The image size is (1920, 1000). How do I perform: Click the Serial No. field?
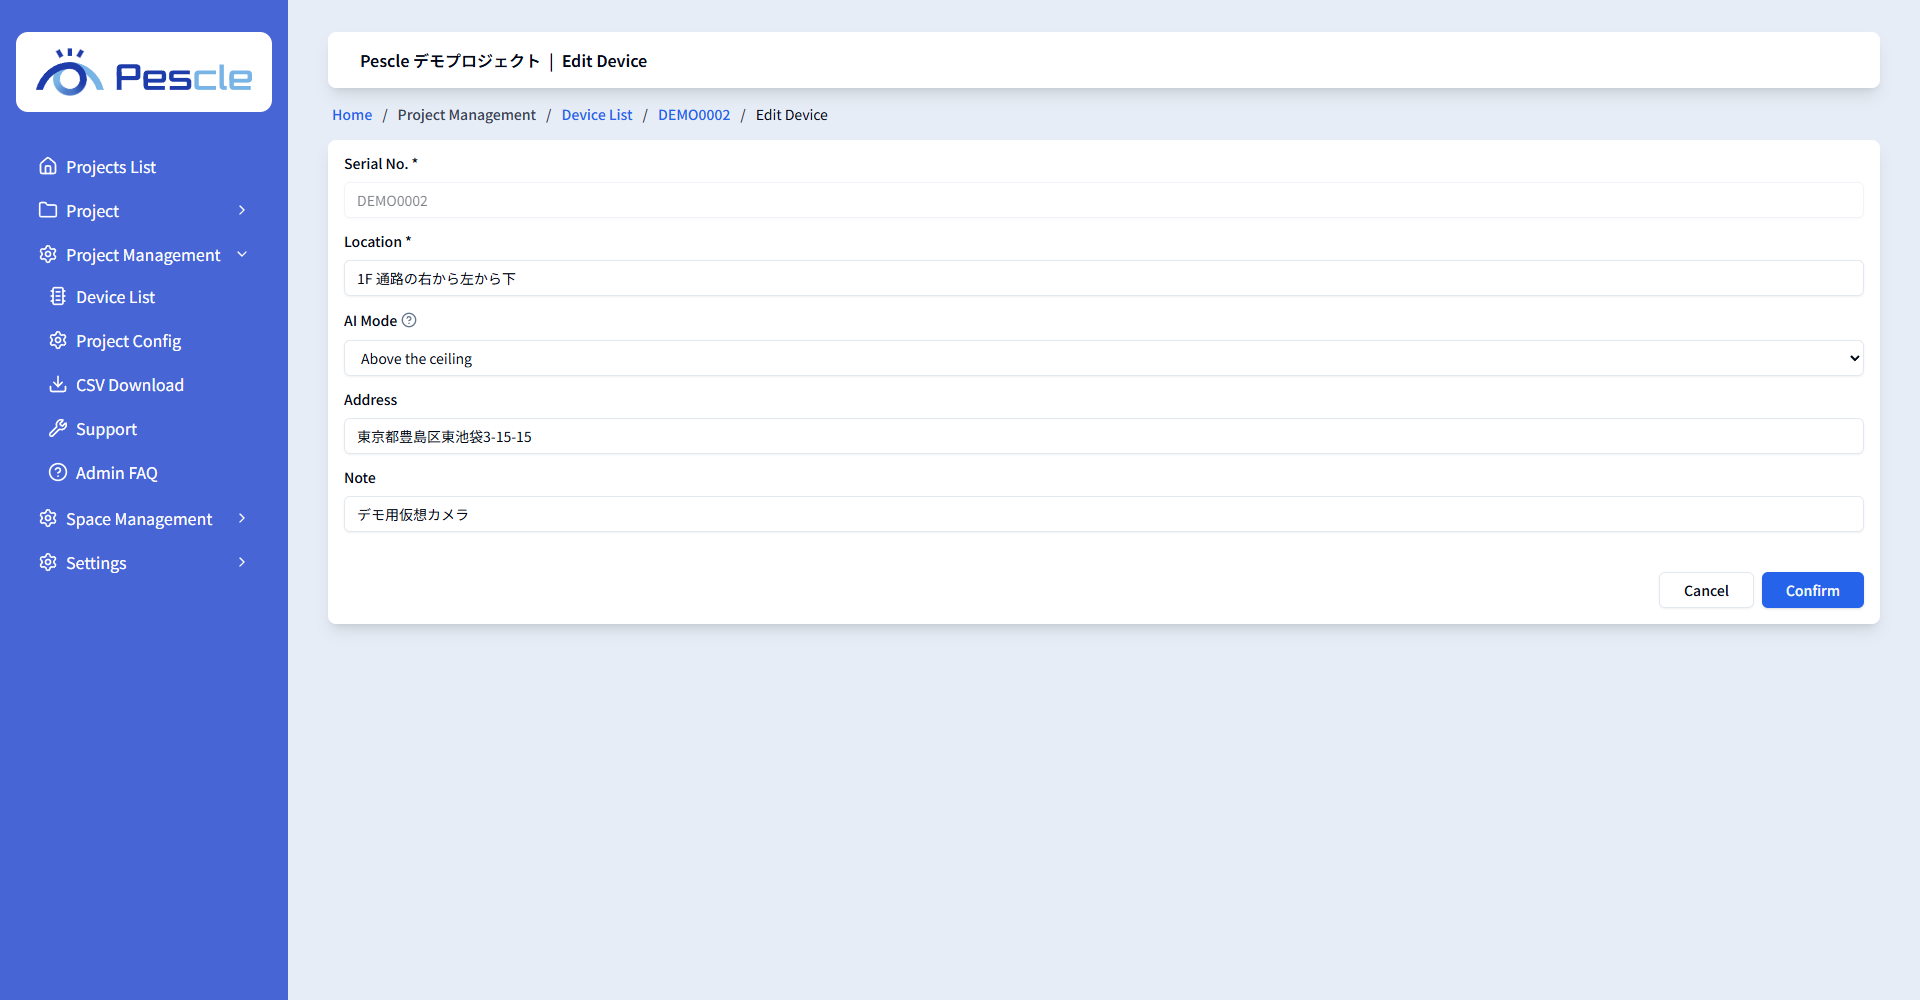[1103, 200]
